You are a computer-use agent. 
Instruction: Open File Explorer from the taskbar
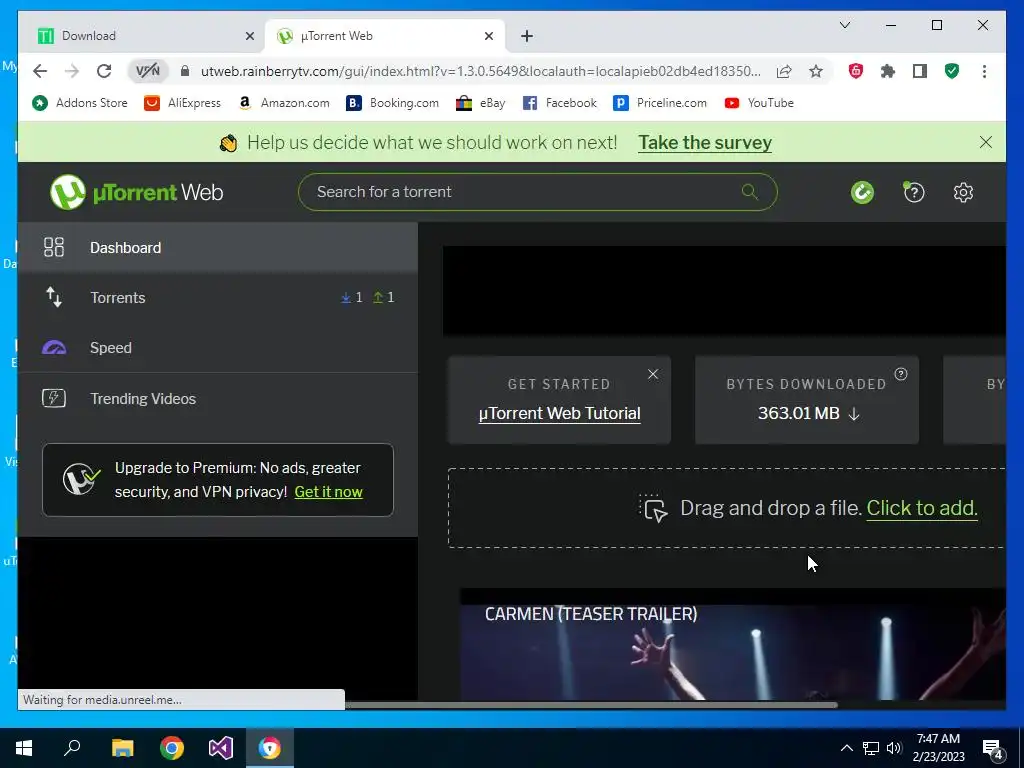coord(122,748)
